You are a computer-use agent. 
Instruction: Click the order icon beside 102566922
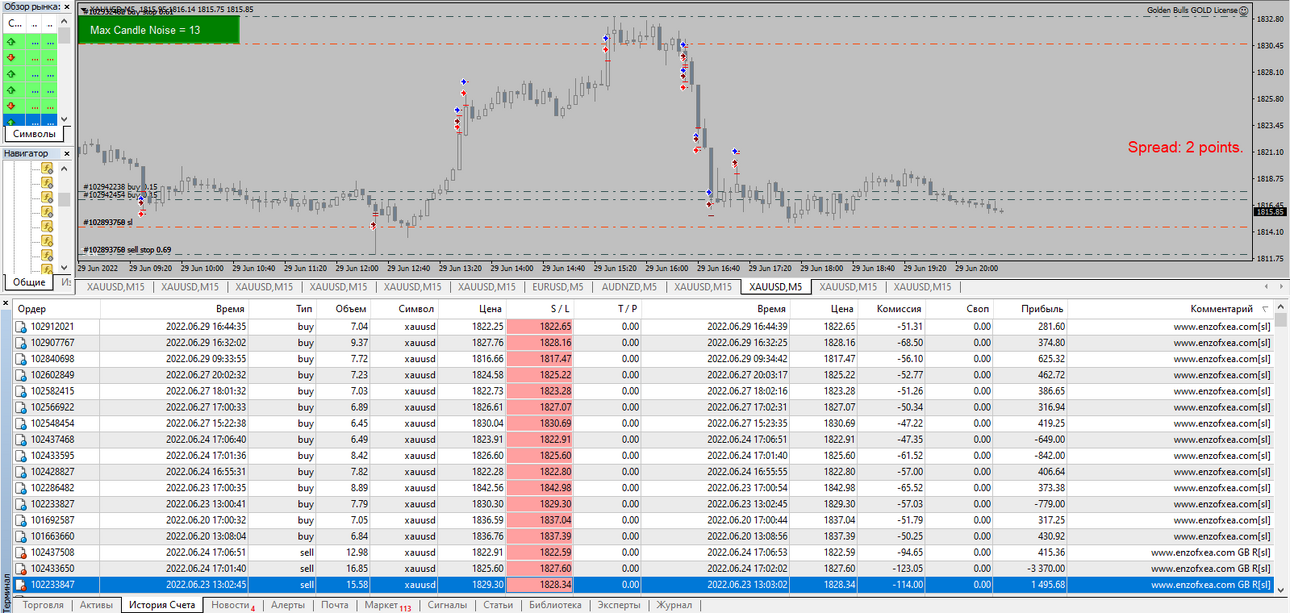click(x=21, y=407)
